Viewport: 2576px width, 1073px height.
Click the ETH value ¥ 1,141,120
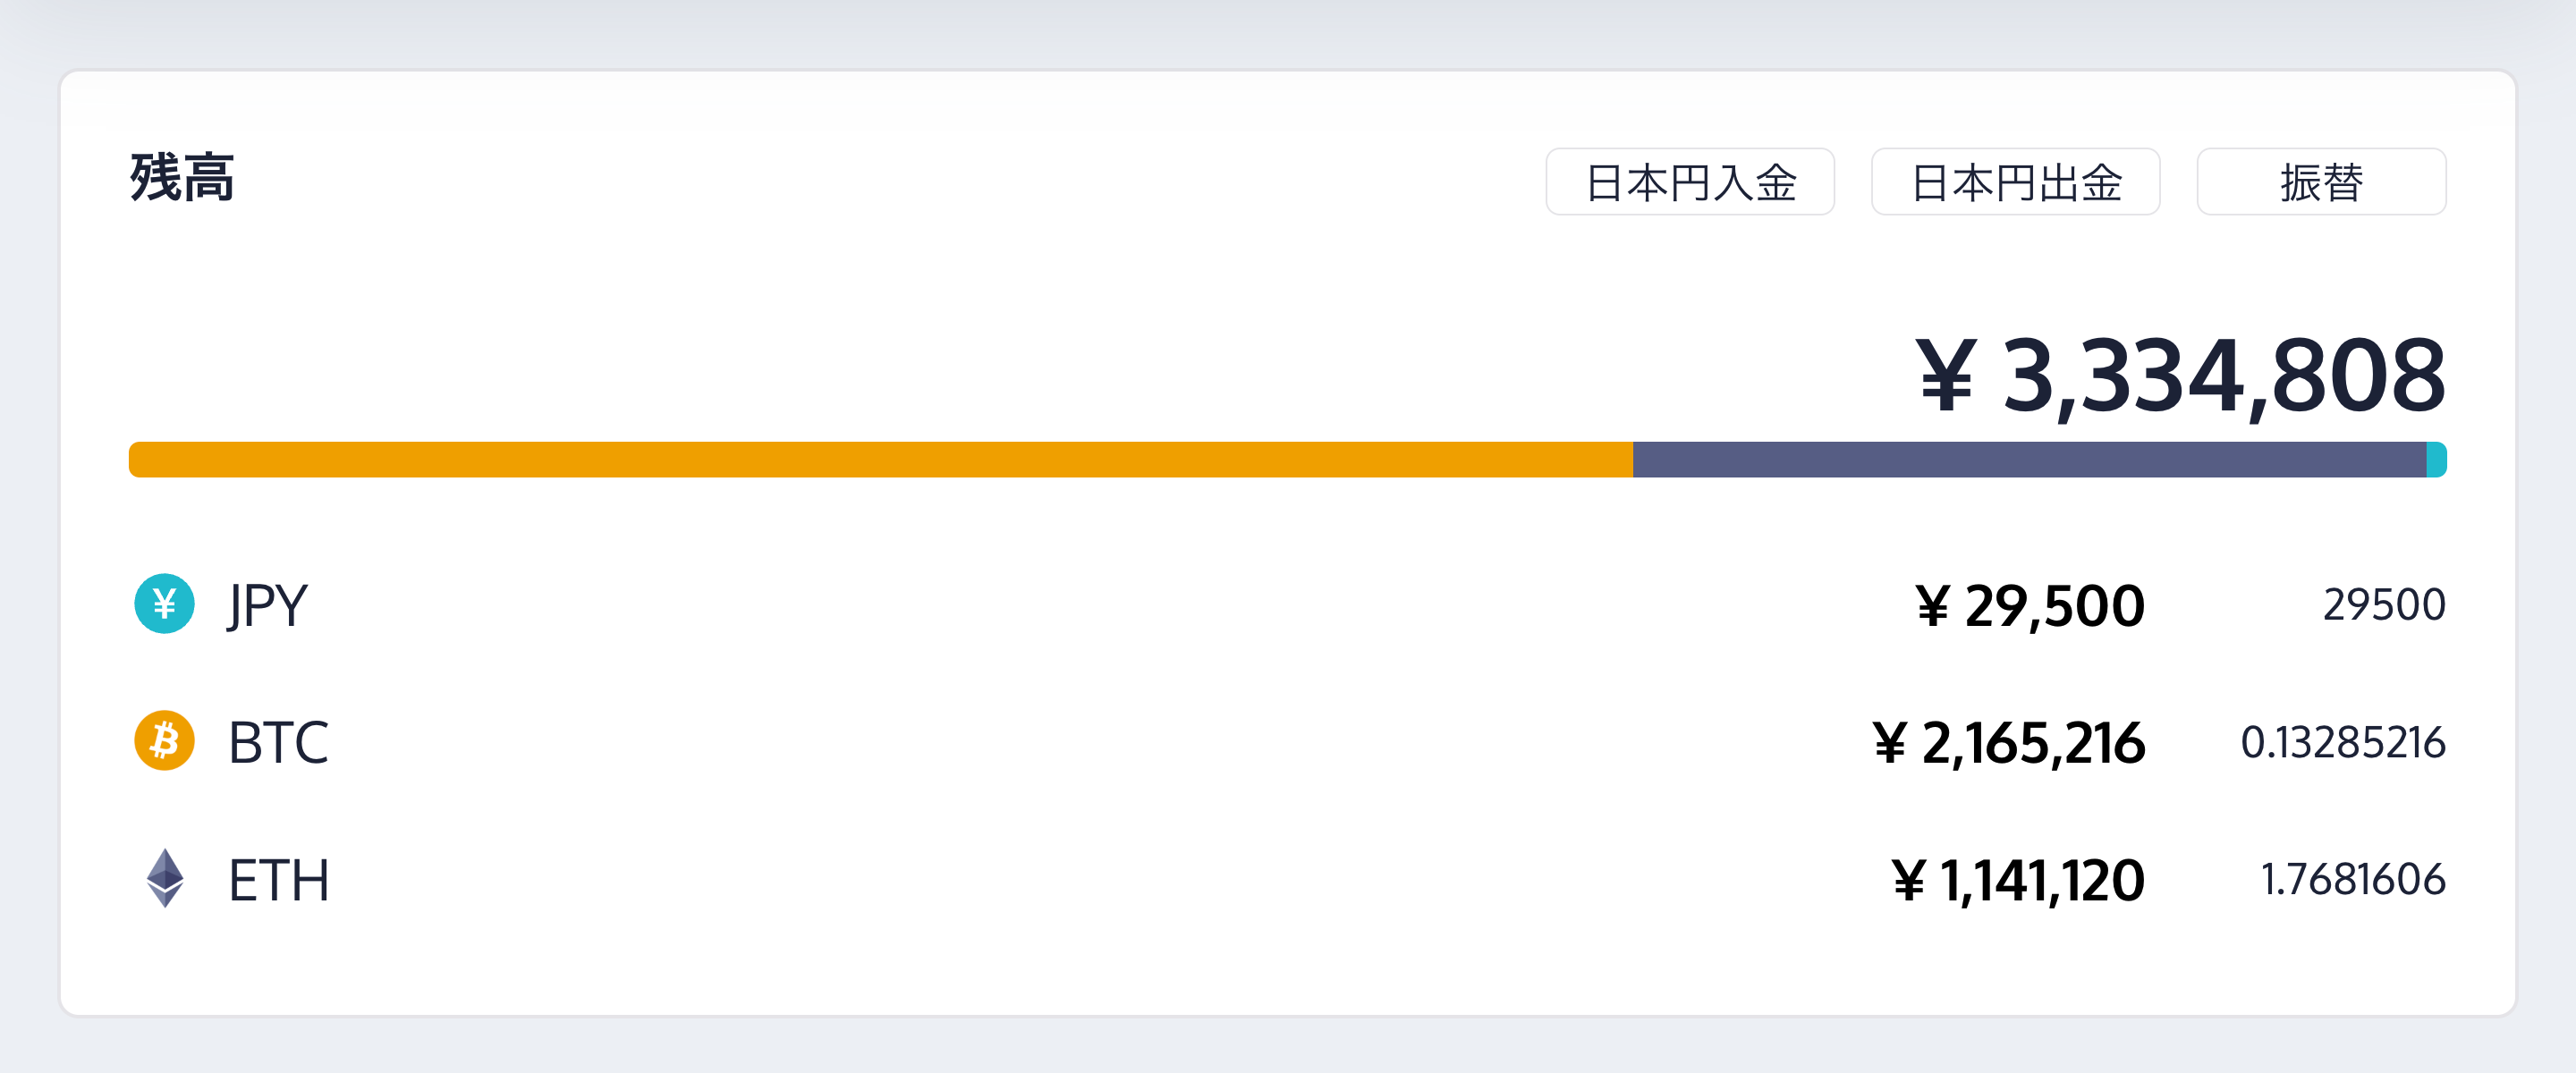click(x=2018, y=881)
